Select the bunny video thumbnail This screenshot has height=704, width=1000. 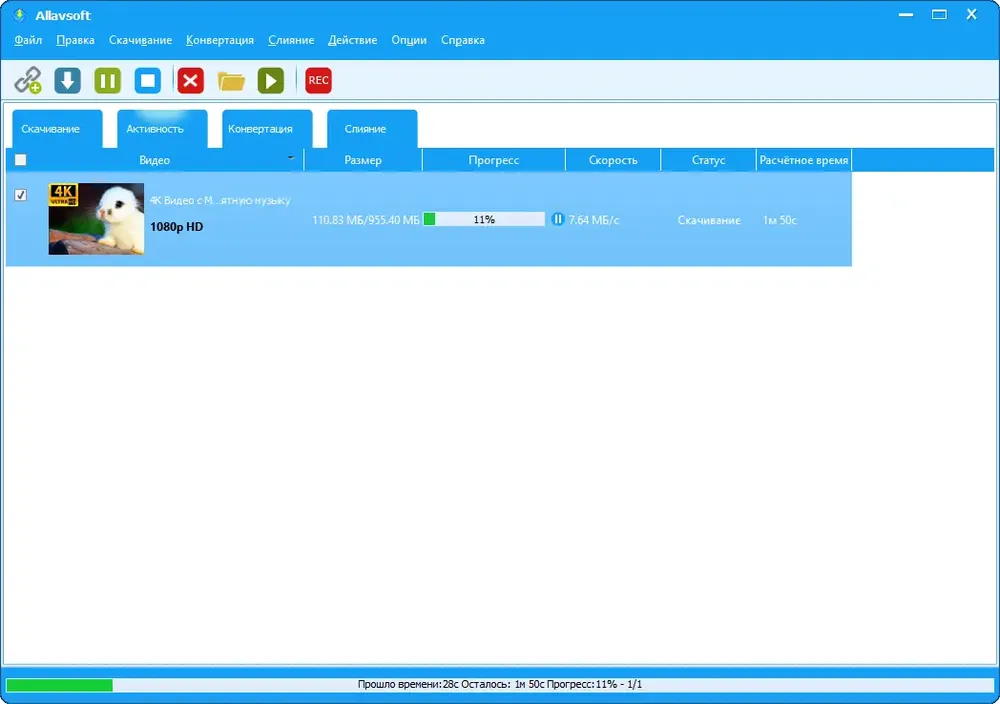pyautogui.click(x=96, y=219)
